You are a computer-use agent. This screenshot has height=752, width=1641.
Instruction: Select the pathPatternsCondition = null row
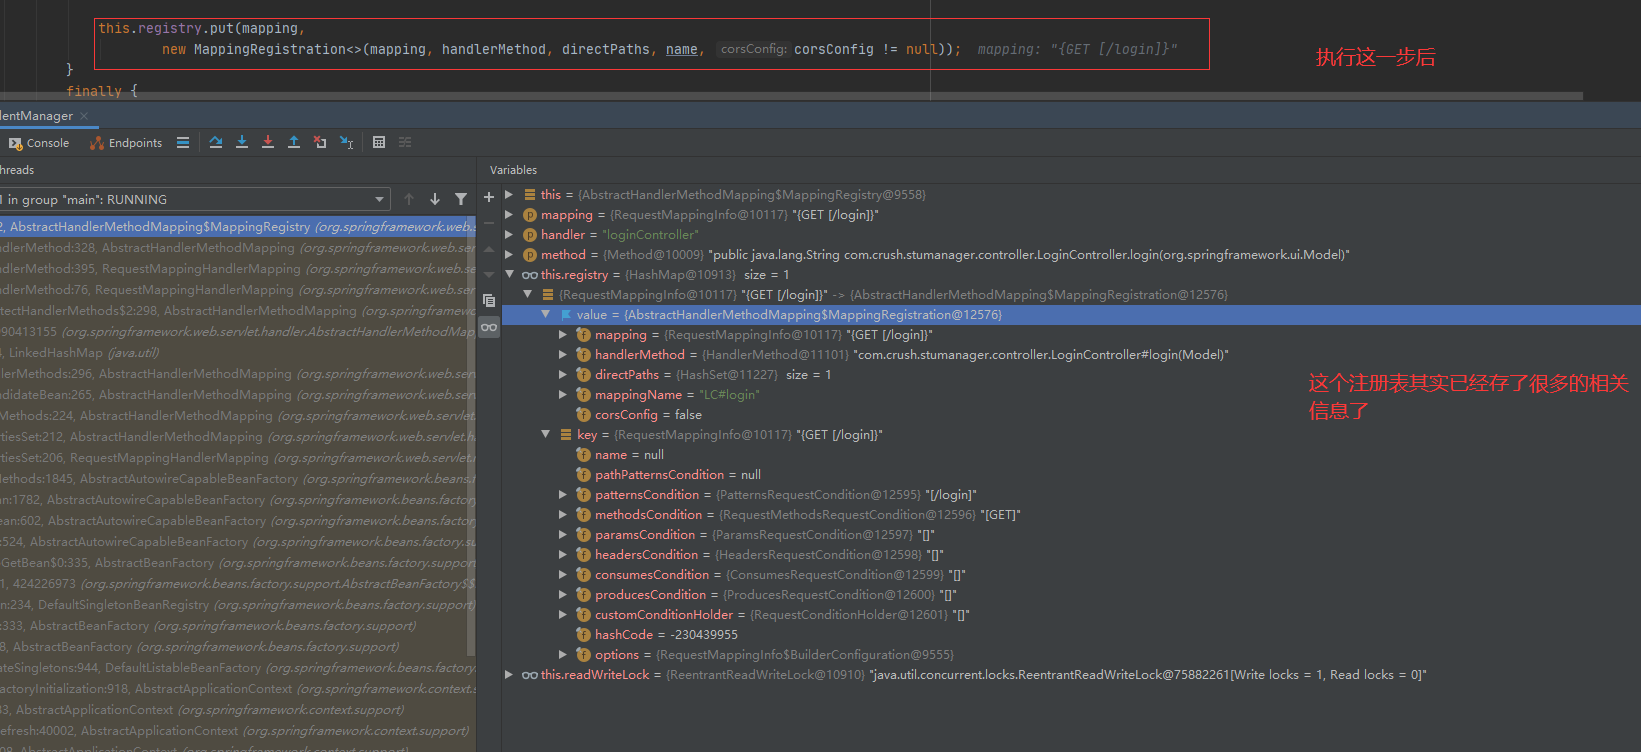point(1070,474)
